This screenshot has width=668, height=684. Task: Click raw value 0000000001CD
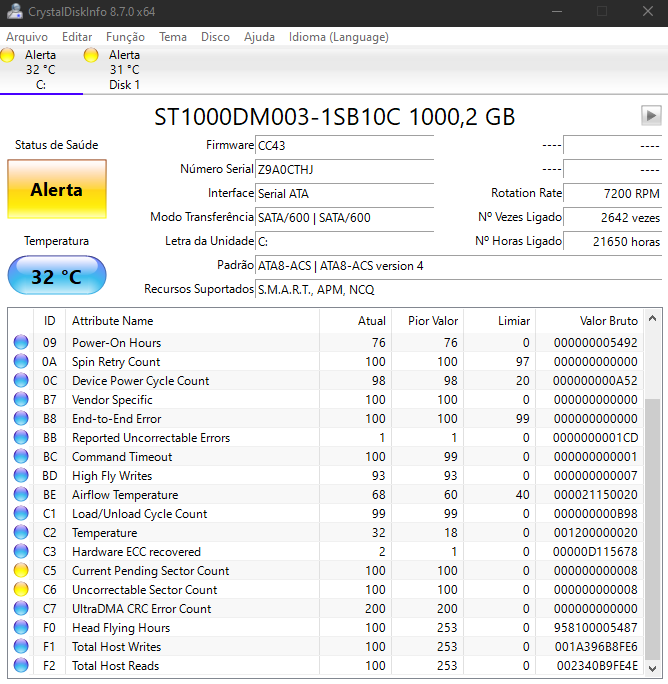(595, 438)
